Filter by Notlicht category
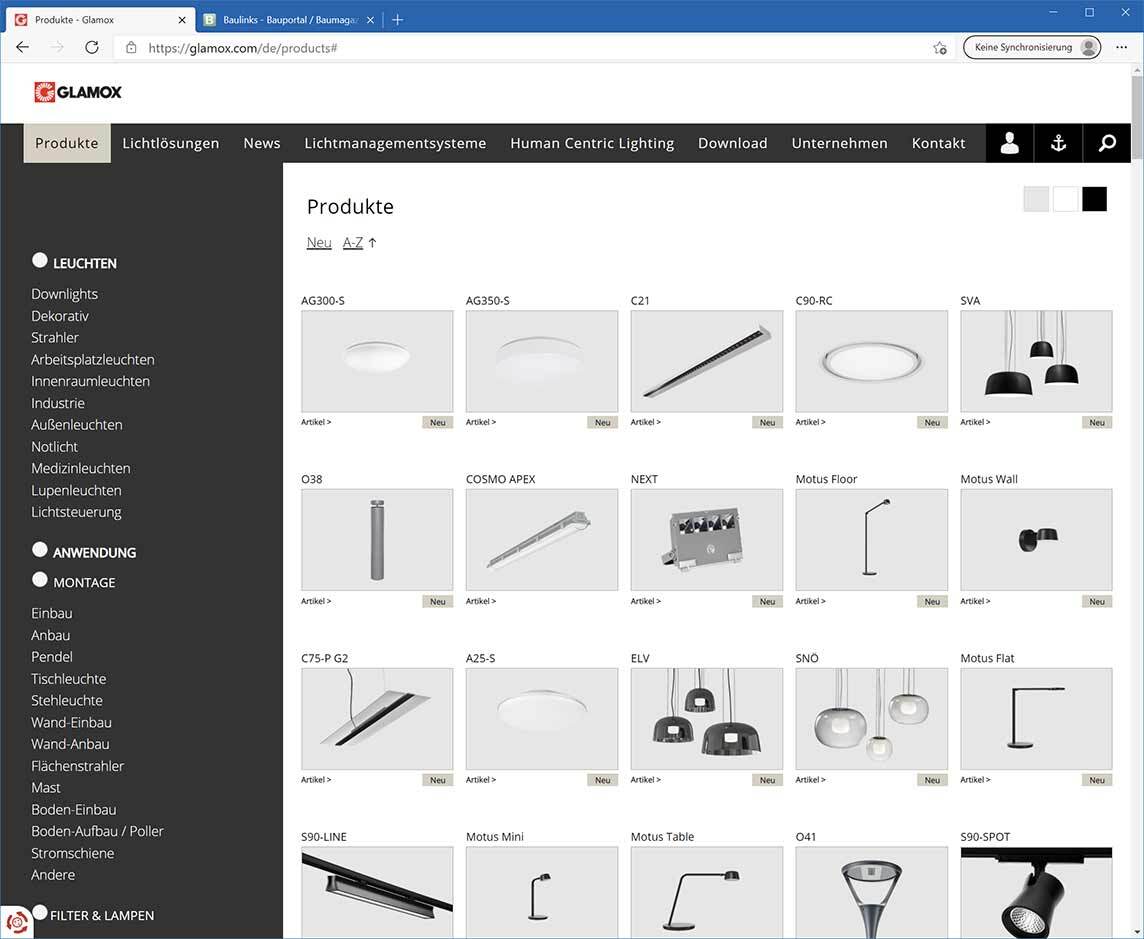1144x939 pixels. coord(54,447)
